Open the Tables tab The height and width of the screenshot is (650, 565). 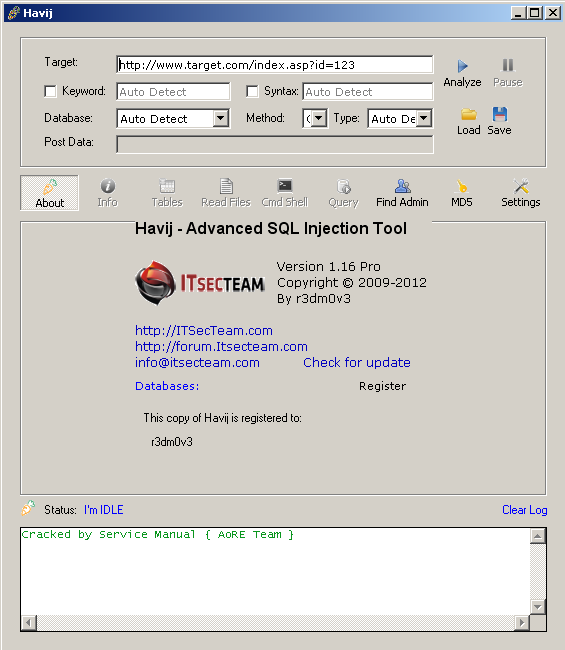tap(167, 193)
